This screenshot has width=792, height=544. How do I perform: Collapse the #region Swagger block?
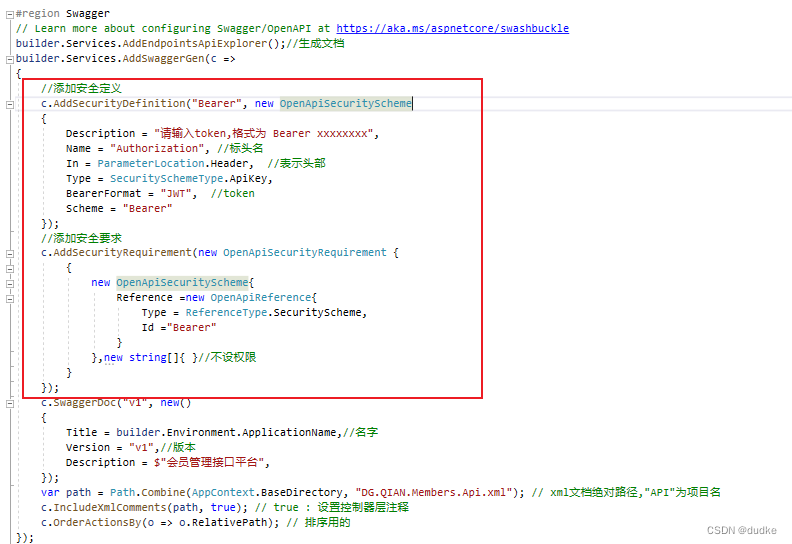pyautogui.click(x=10, y=15)
